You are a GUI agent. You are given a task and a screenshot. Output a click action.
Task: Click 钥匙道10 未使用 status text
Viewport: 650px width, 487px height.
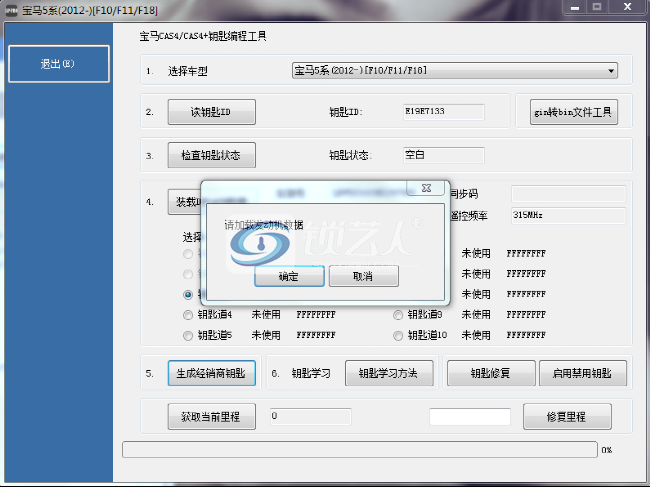click(476, 335)
